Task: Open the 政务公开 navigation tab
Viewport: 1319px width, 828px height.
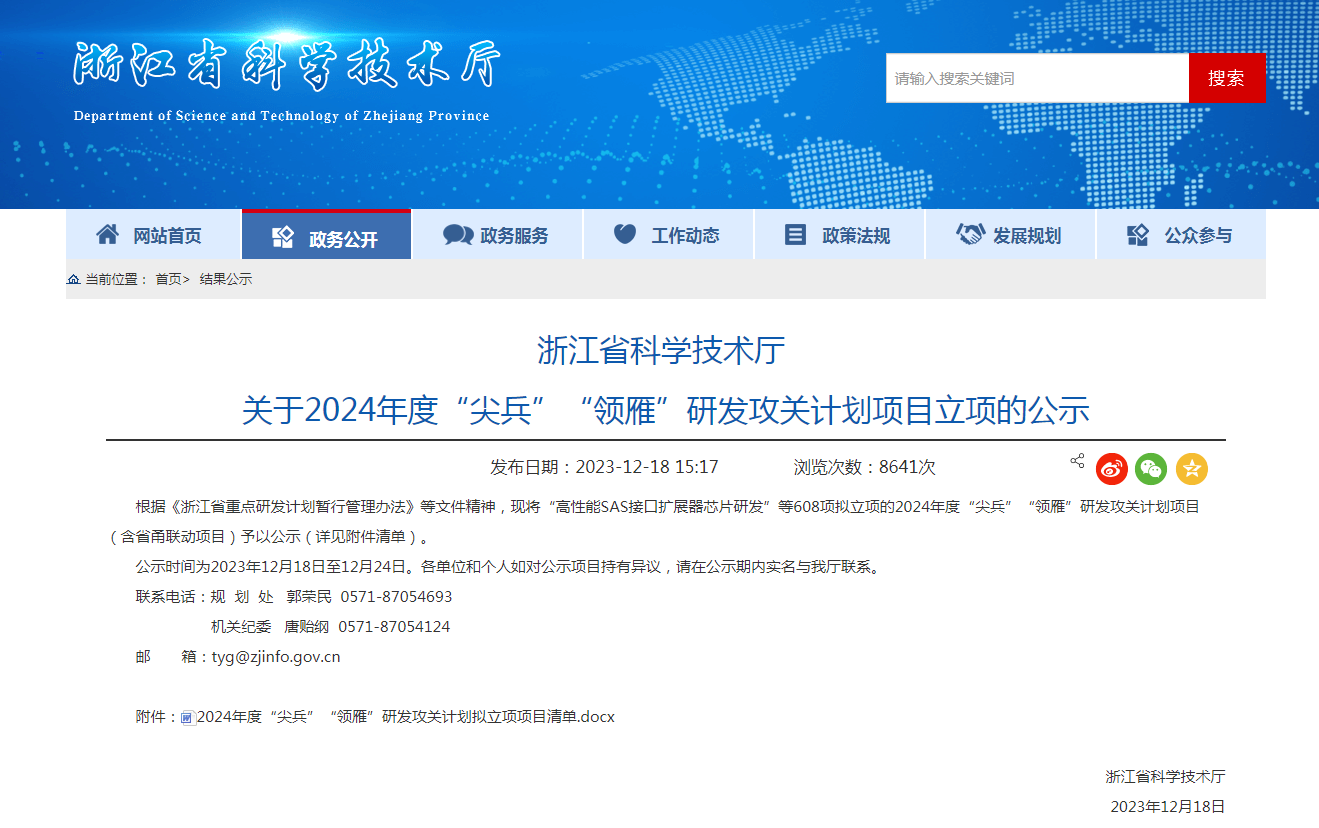Action: [x=326, y=238]
